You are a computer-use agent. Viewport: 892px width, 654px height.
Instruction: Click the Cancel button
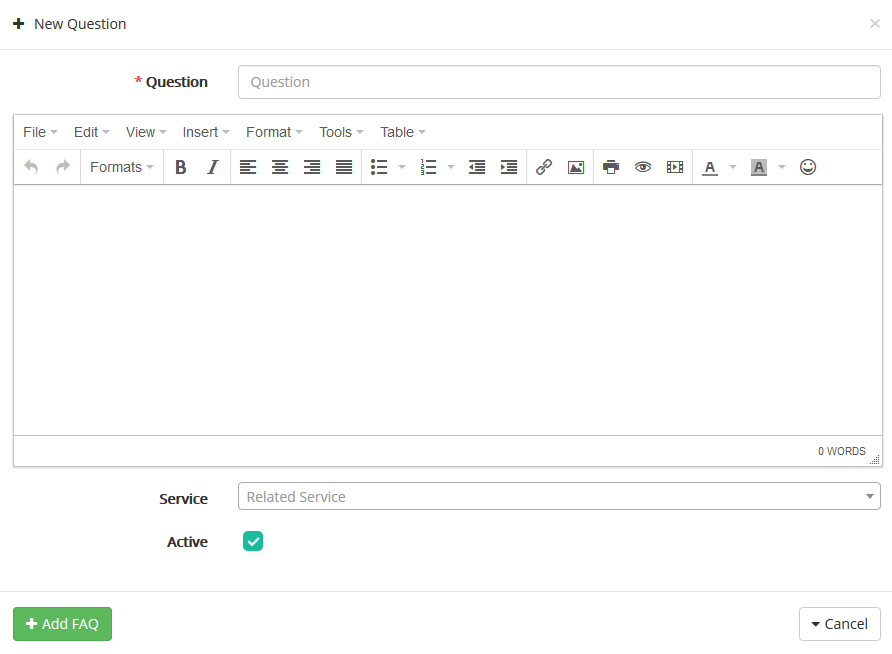pos(840,624)
